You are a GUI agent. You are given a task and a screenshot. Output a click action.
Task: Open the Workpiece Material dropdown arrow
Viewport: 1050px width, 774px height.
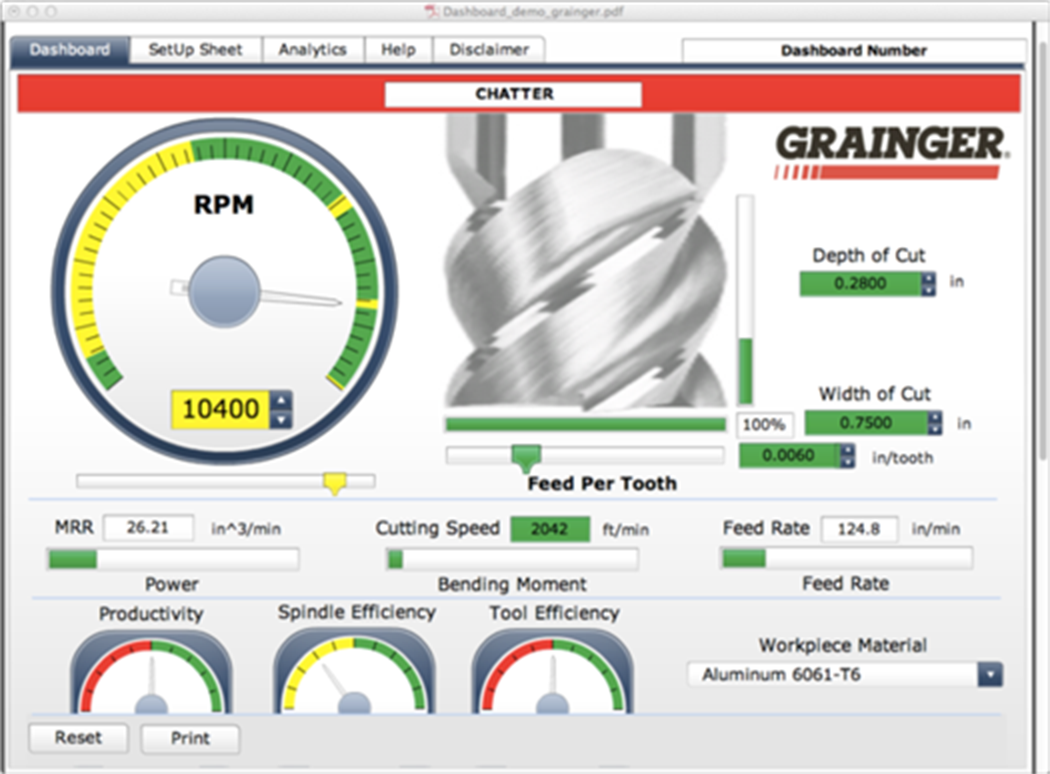pyautogui.click(x=990, y=674)
